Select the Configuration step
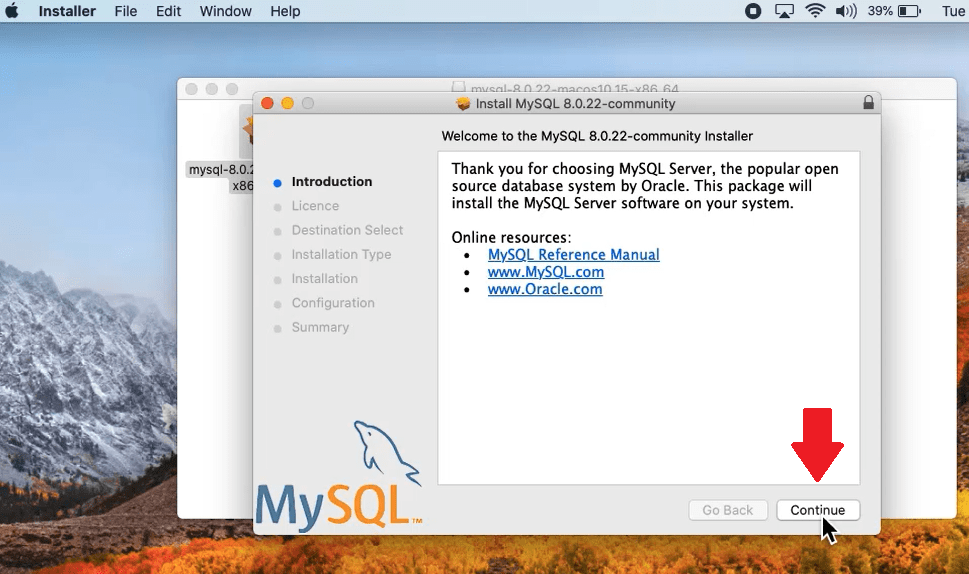969x574 pixels. (333, 303)
